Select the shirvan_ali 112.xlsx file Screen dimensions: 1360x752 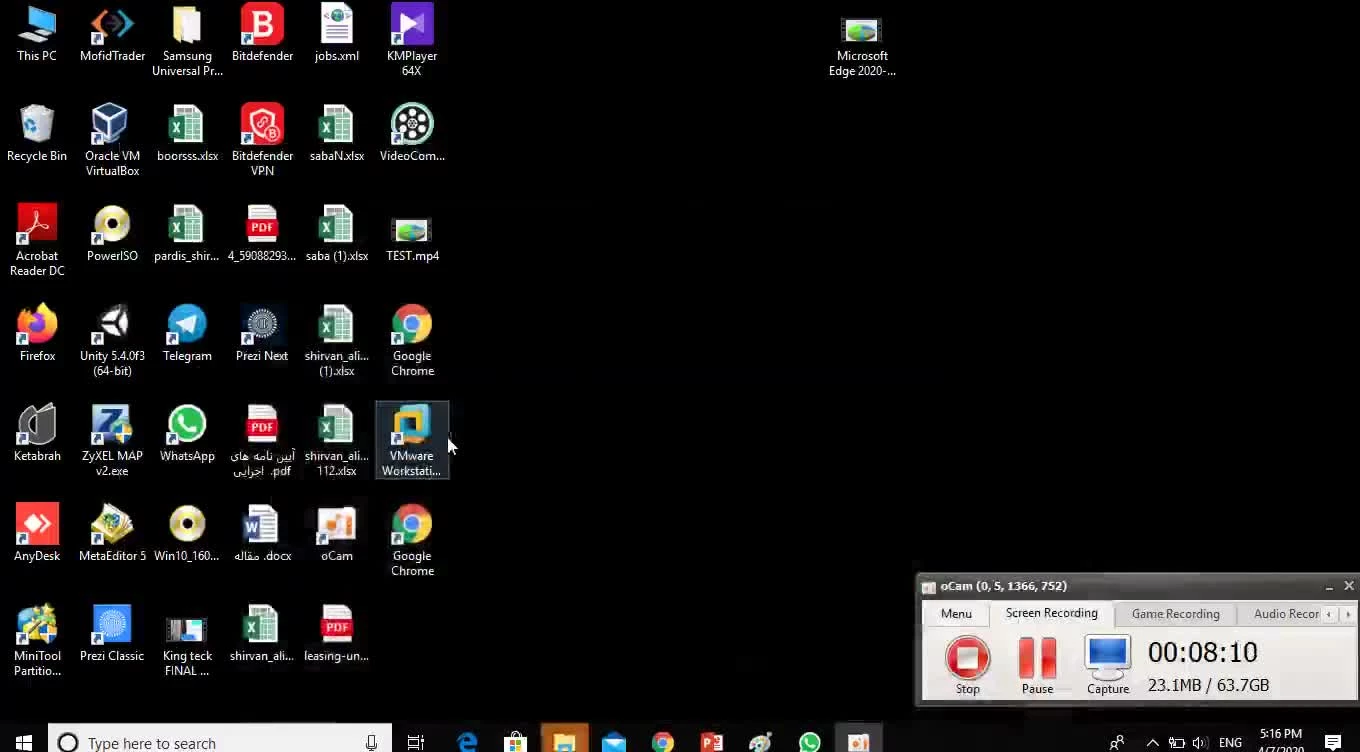pos(337,441)
